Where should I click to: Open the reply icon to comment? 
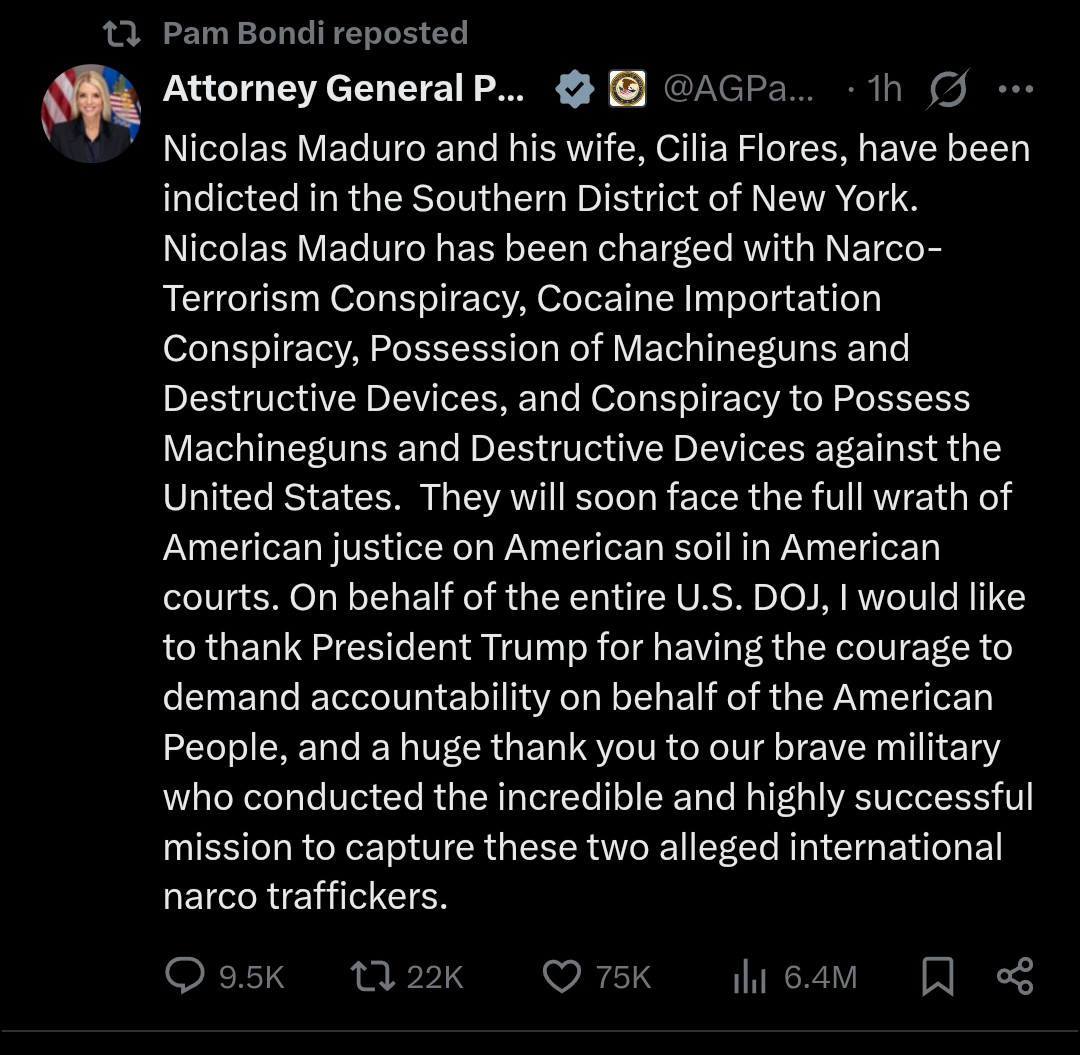click(x=185, y=976)
